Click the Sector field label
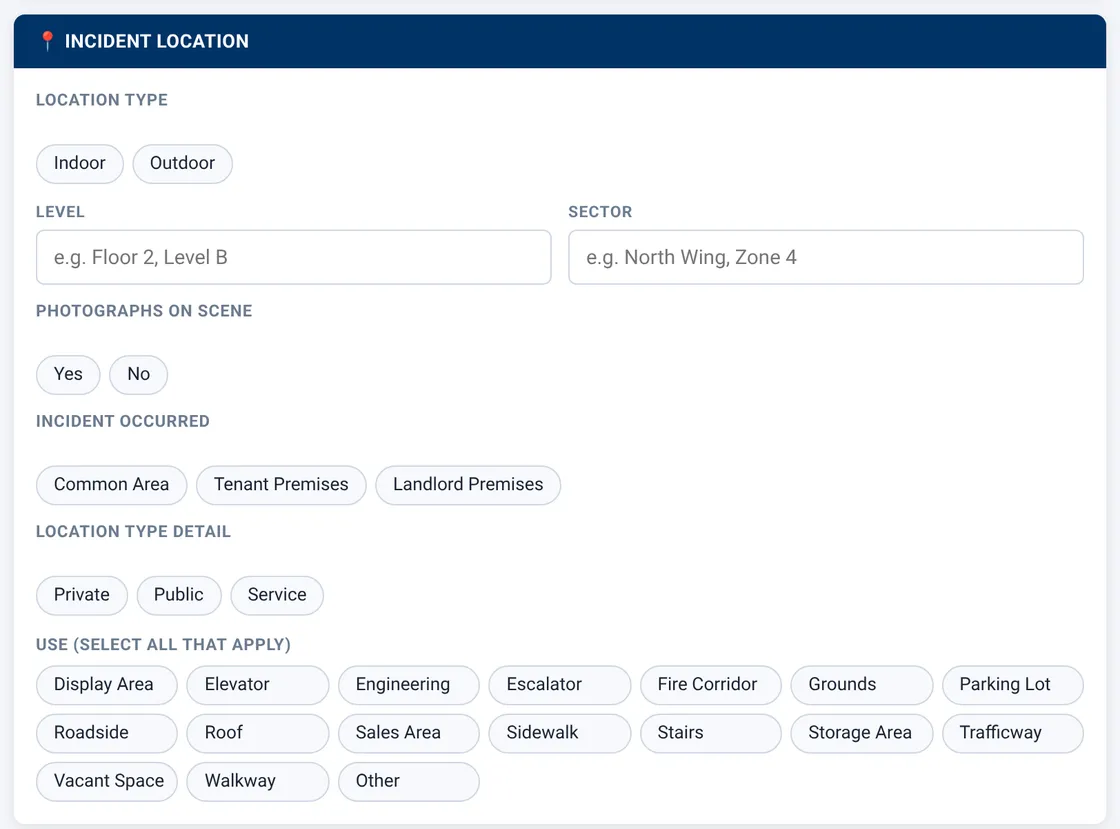 pos(601,212)
